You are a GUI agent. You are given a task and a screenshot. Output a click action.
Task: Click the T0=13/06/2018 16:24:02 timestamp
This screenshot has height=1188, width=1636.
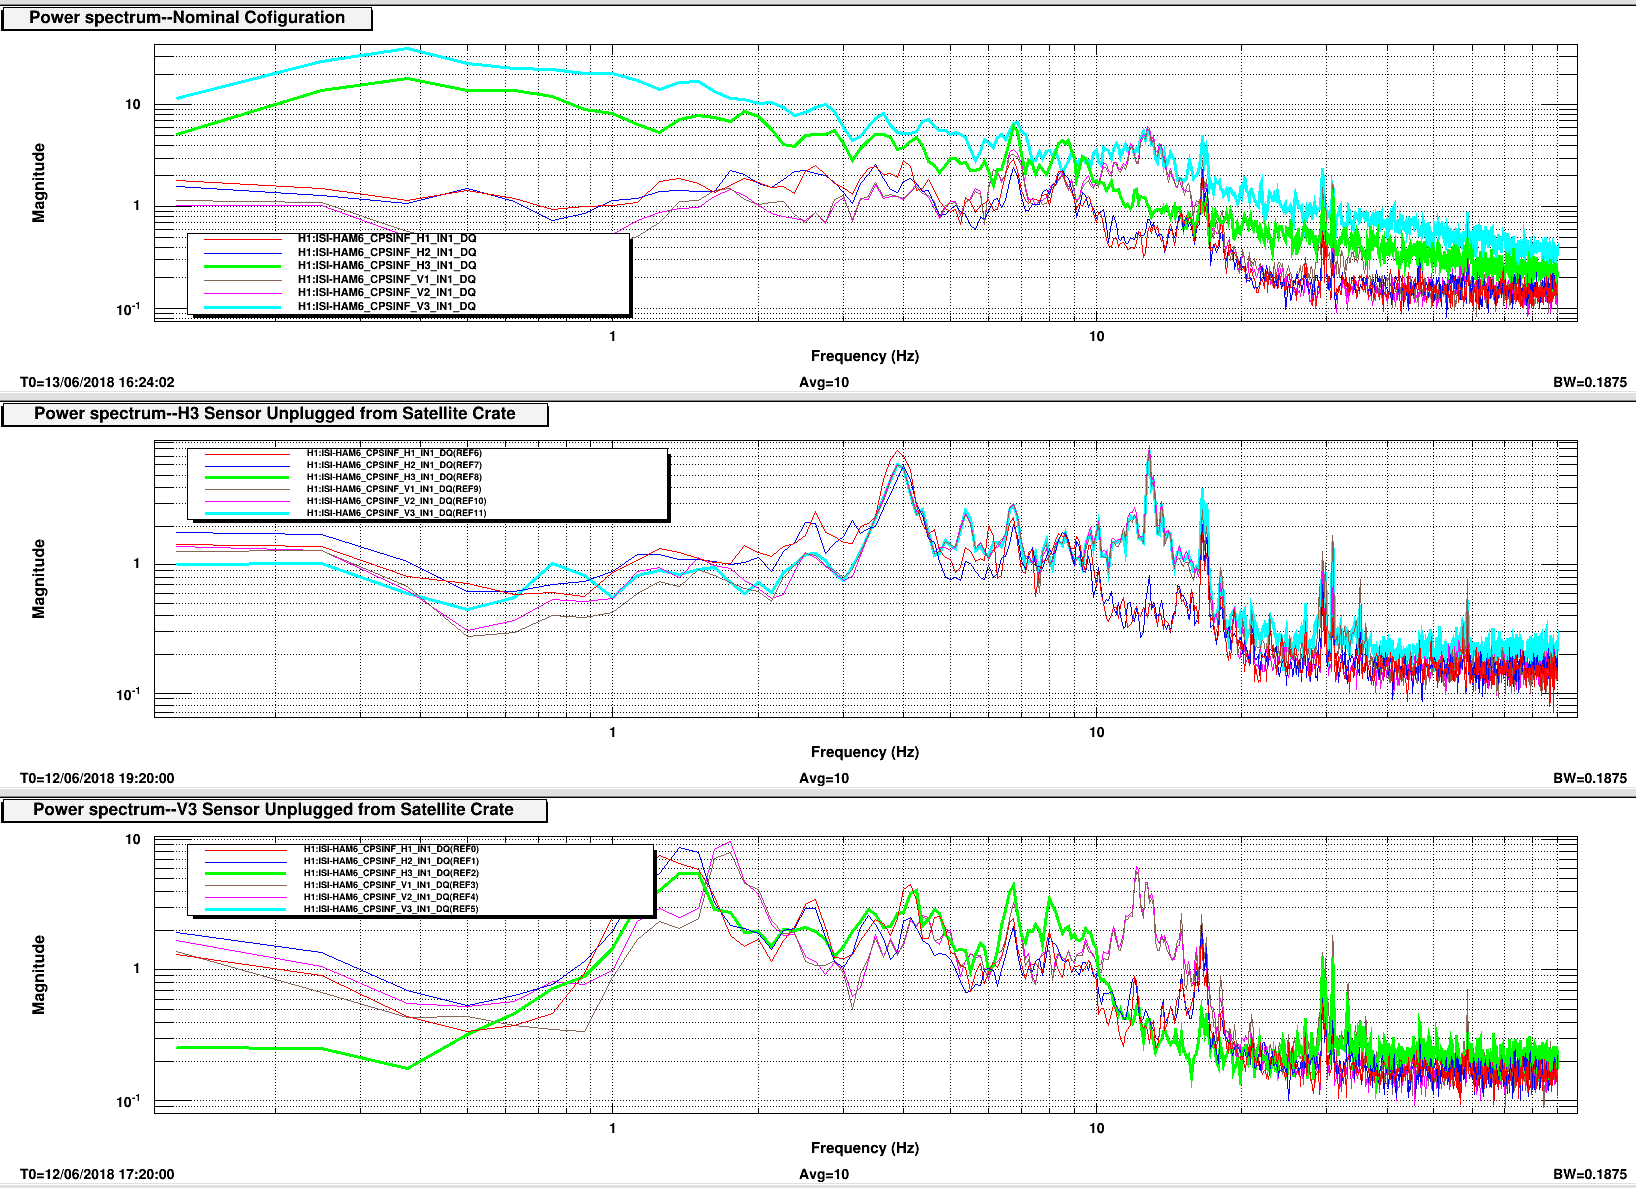[x=97, y=382]
